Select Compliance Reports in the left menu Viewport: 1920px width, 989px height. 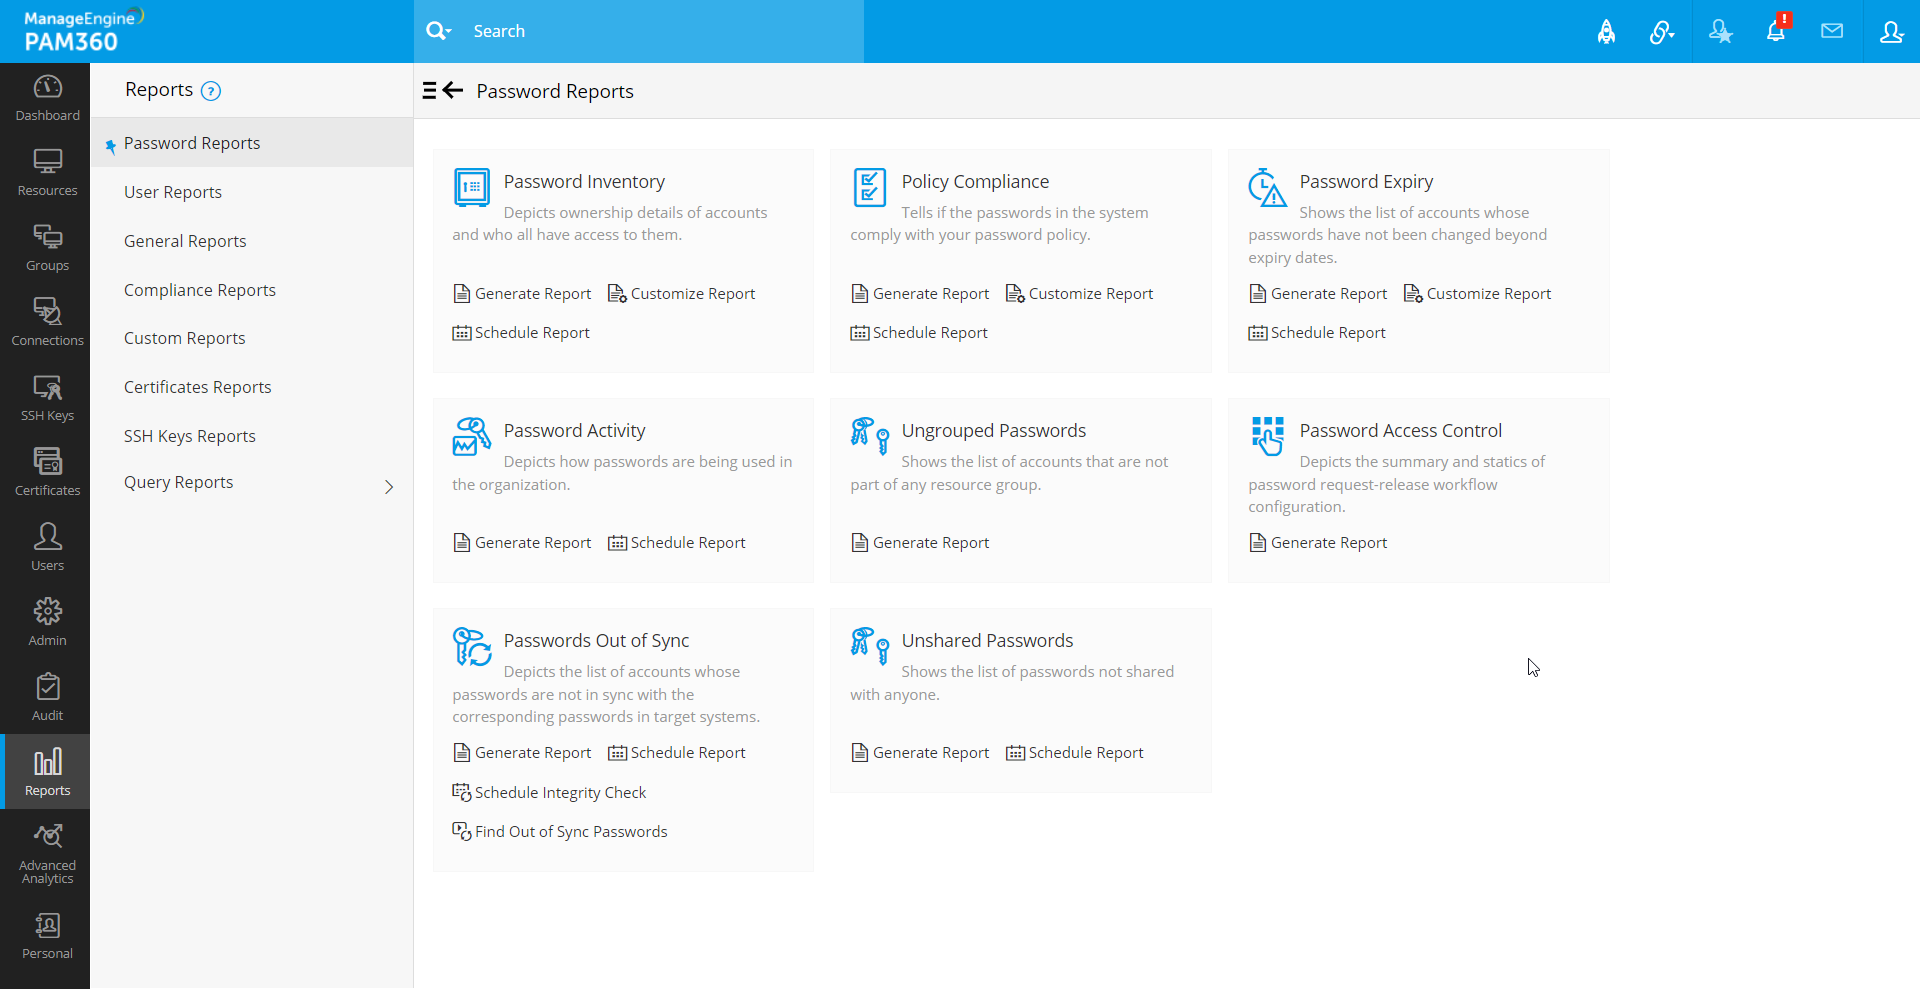200,290
